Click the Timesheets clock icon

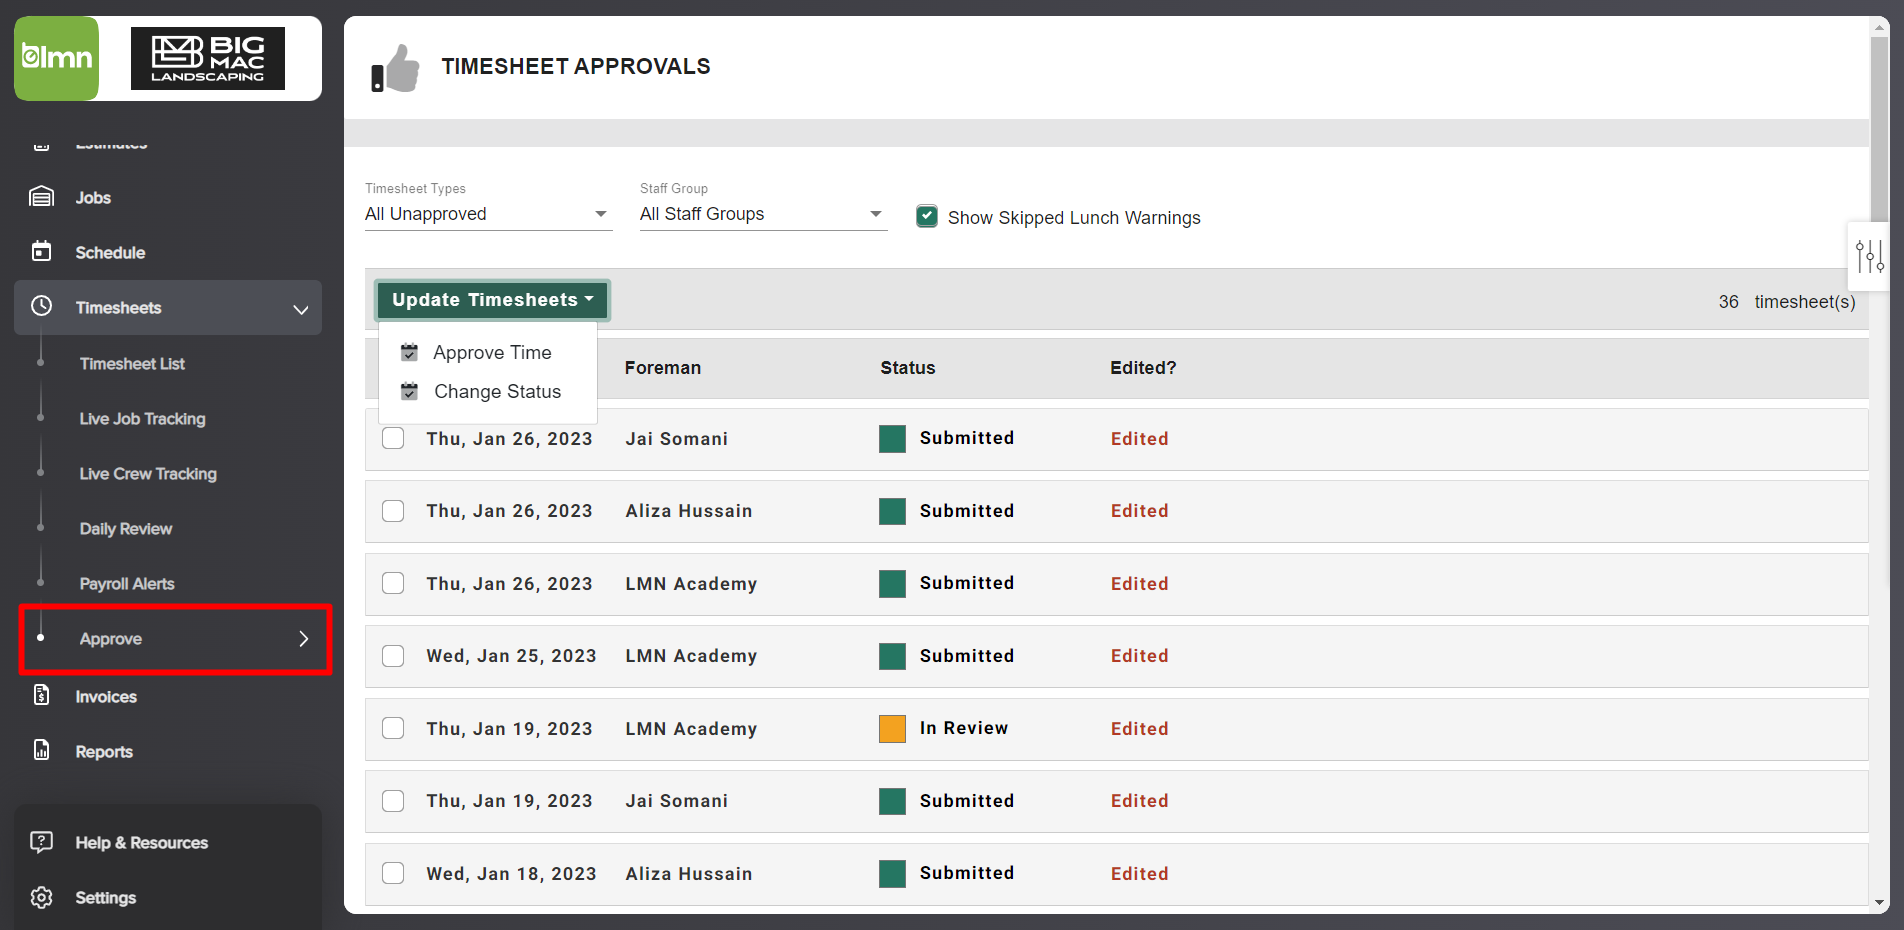[41, 306]
